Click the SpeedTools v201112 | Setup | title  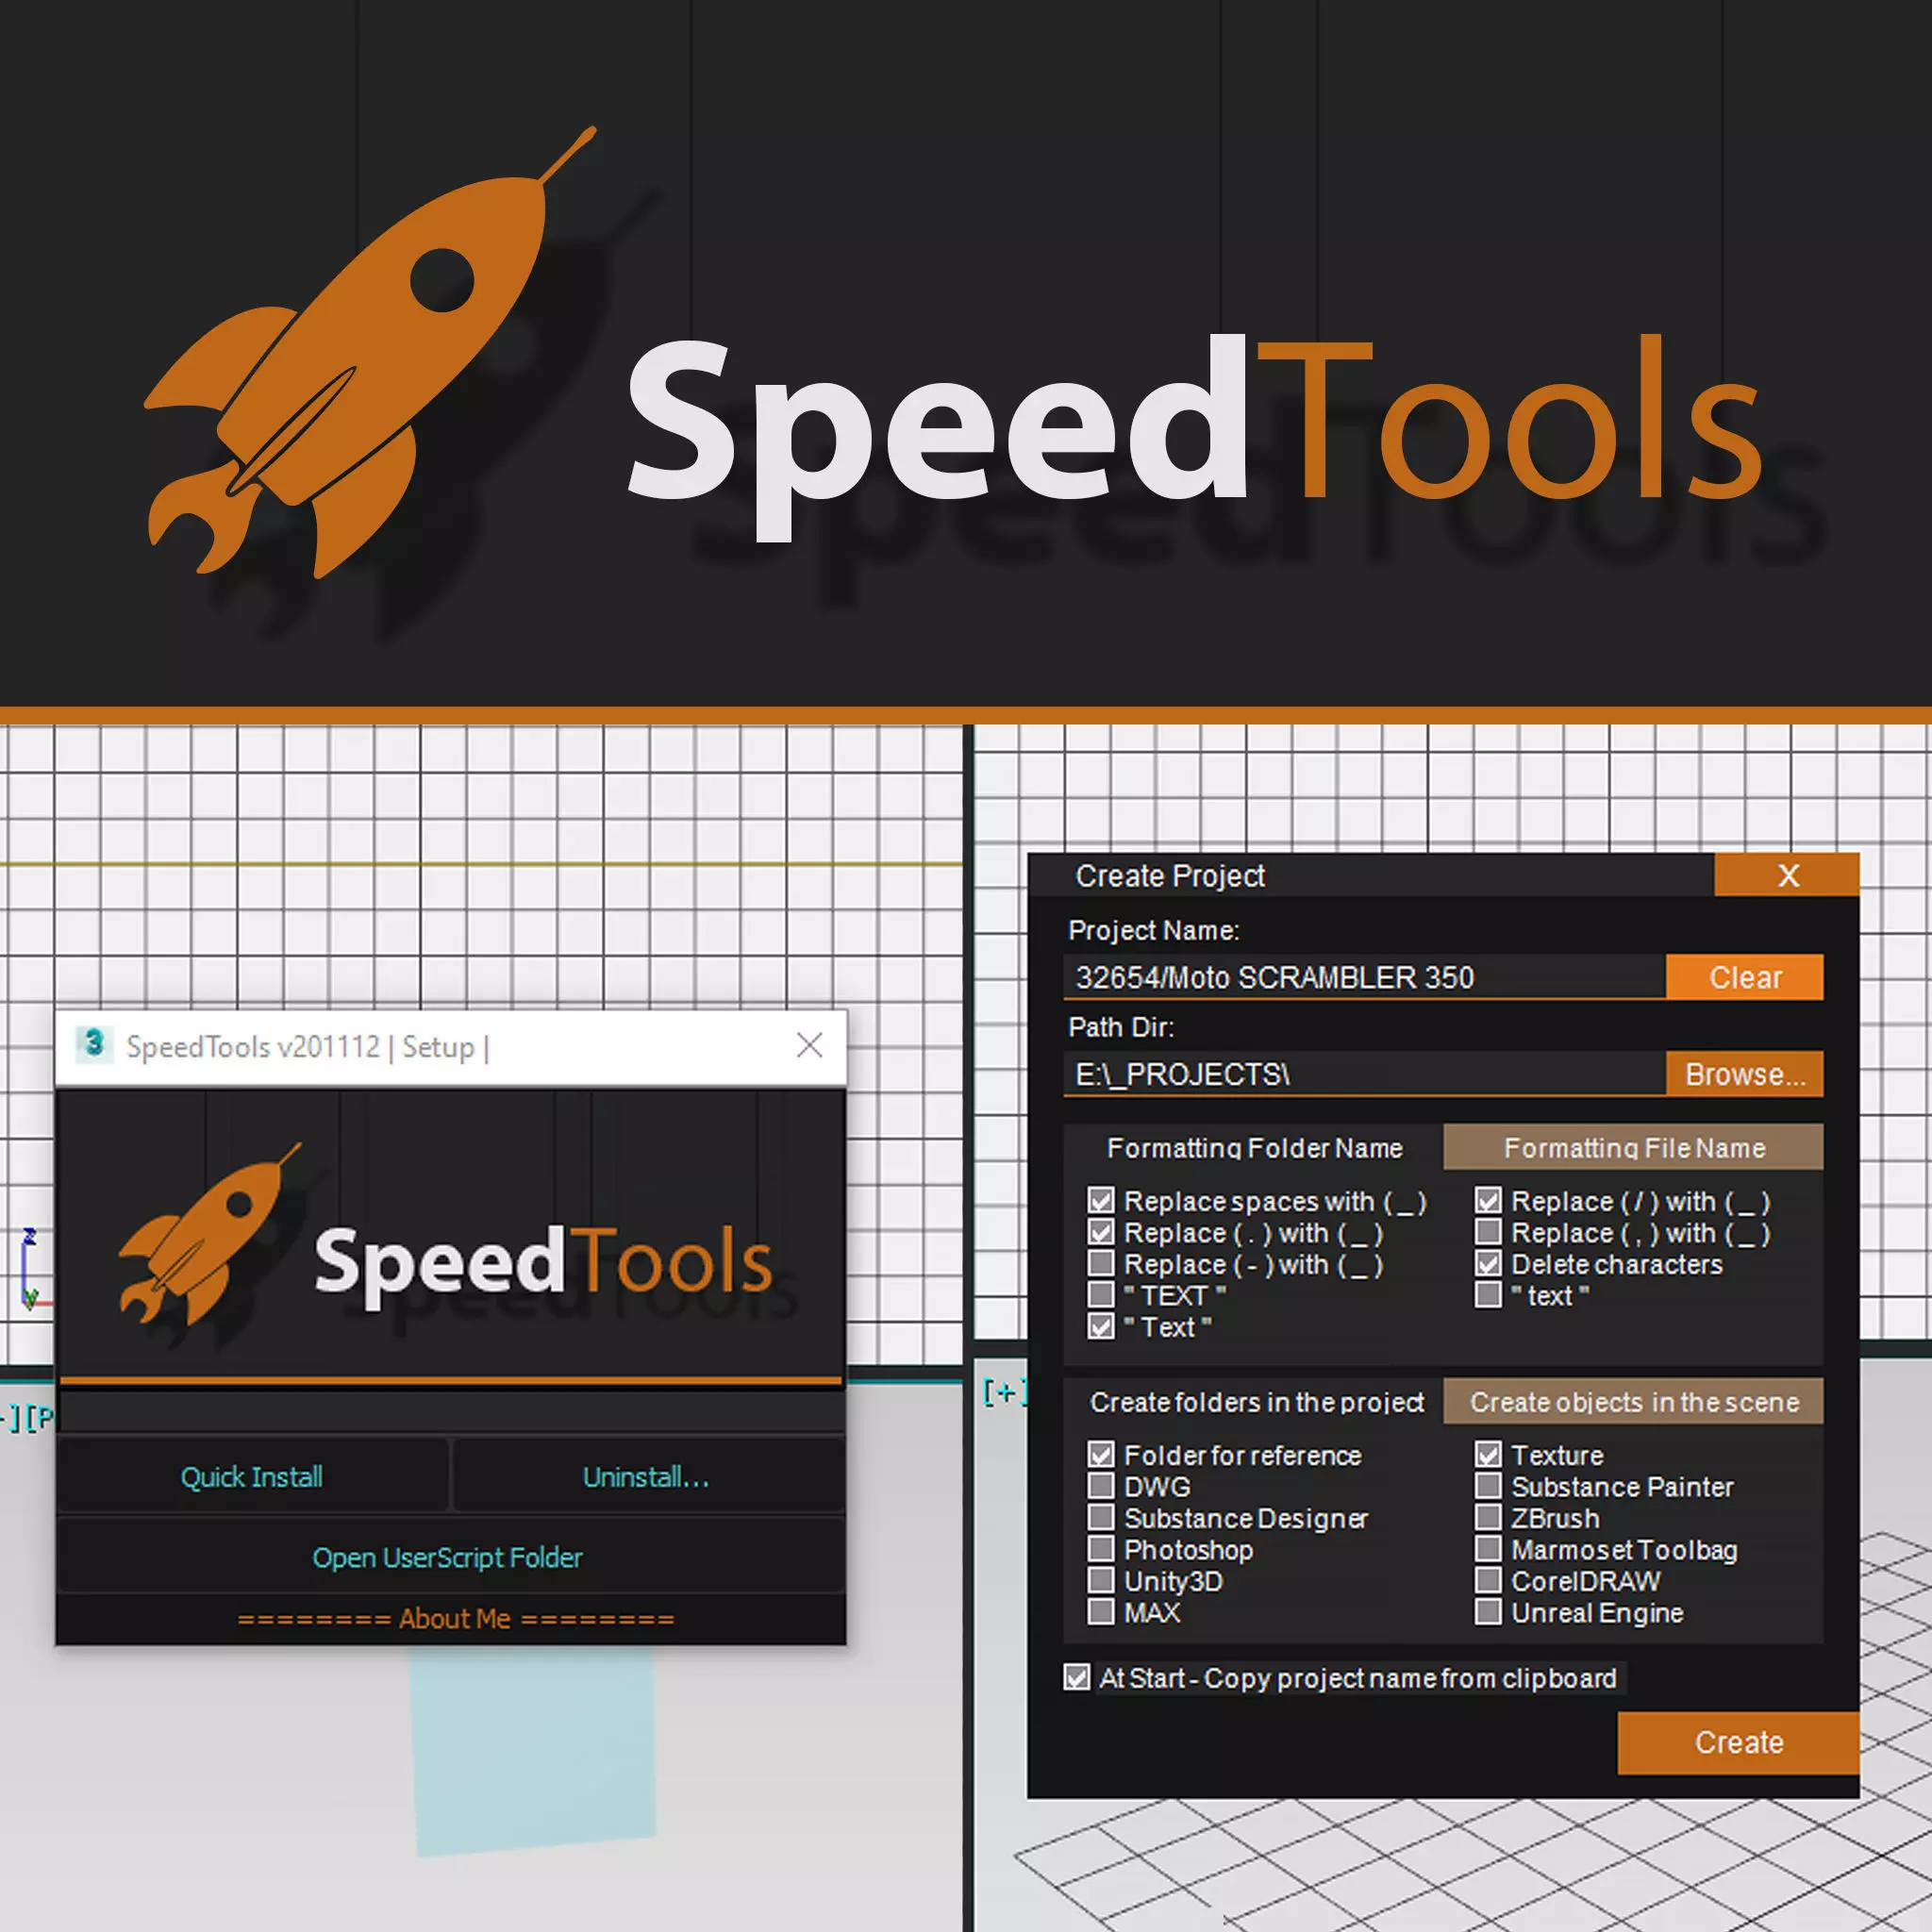point(308,1046)
